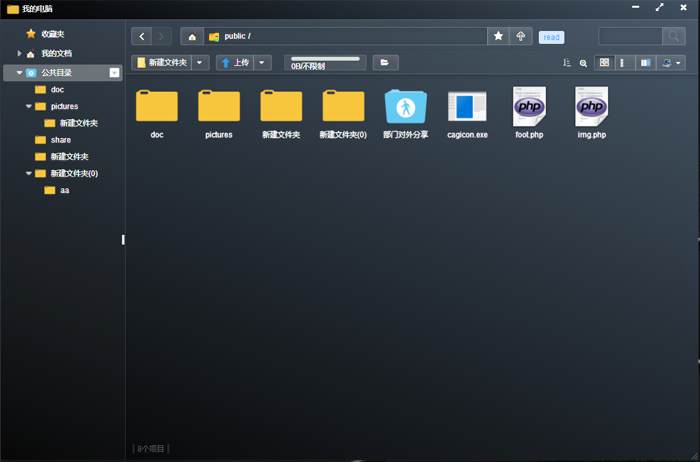Expand the 我的文档 tree node
Screen dimensions: 700x462
pos(19,53)
